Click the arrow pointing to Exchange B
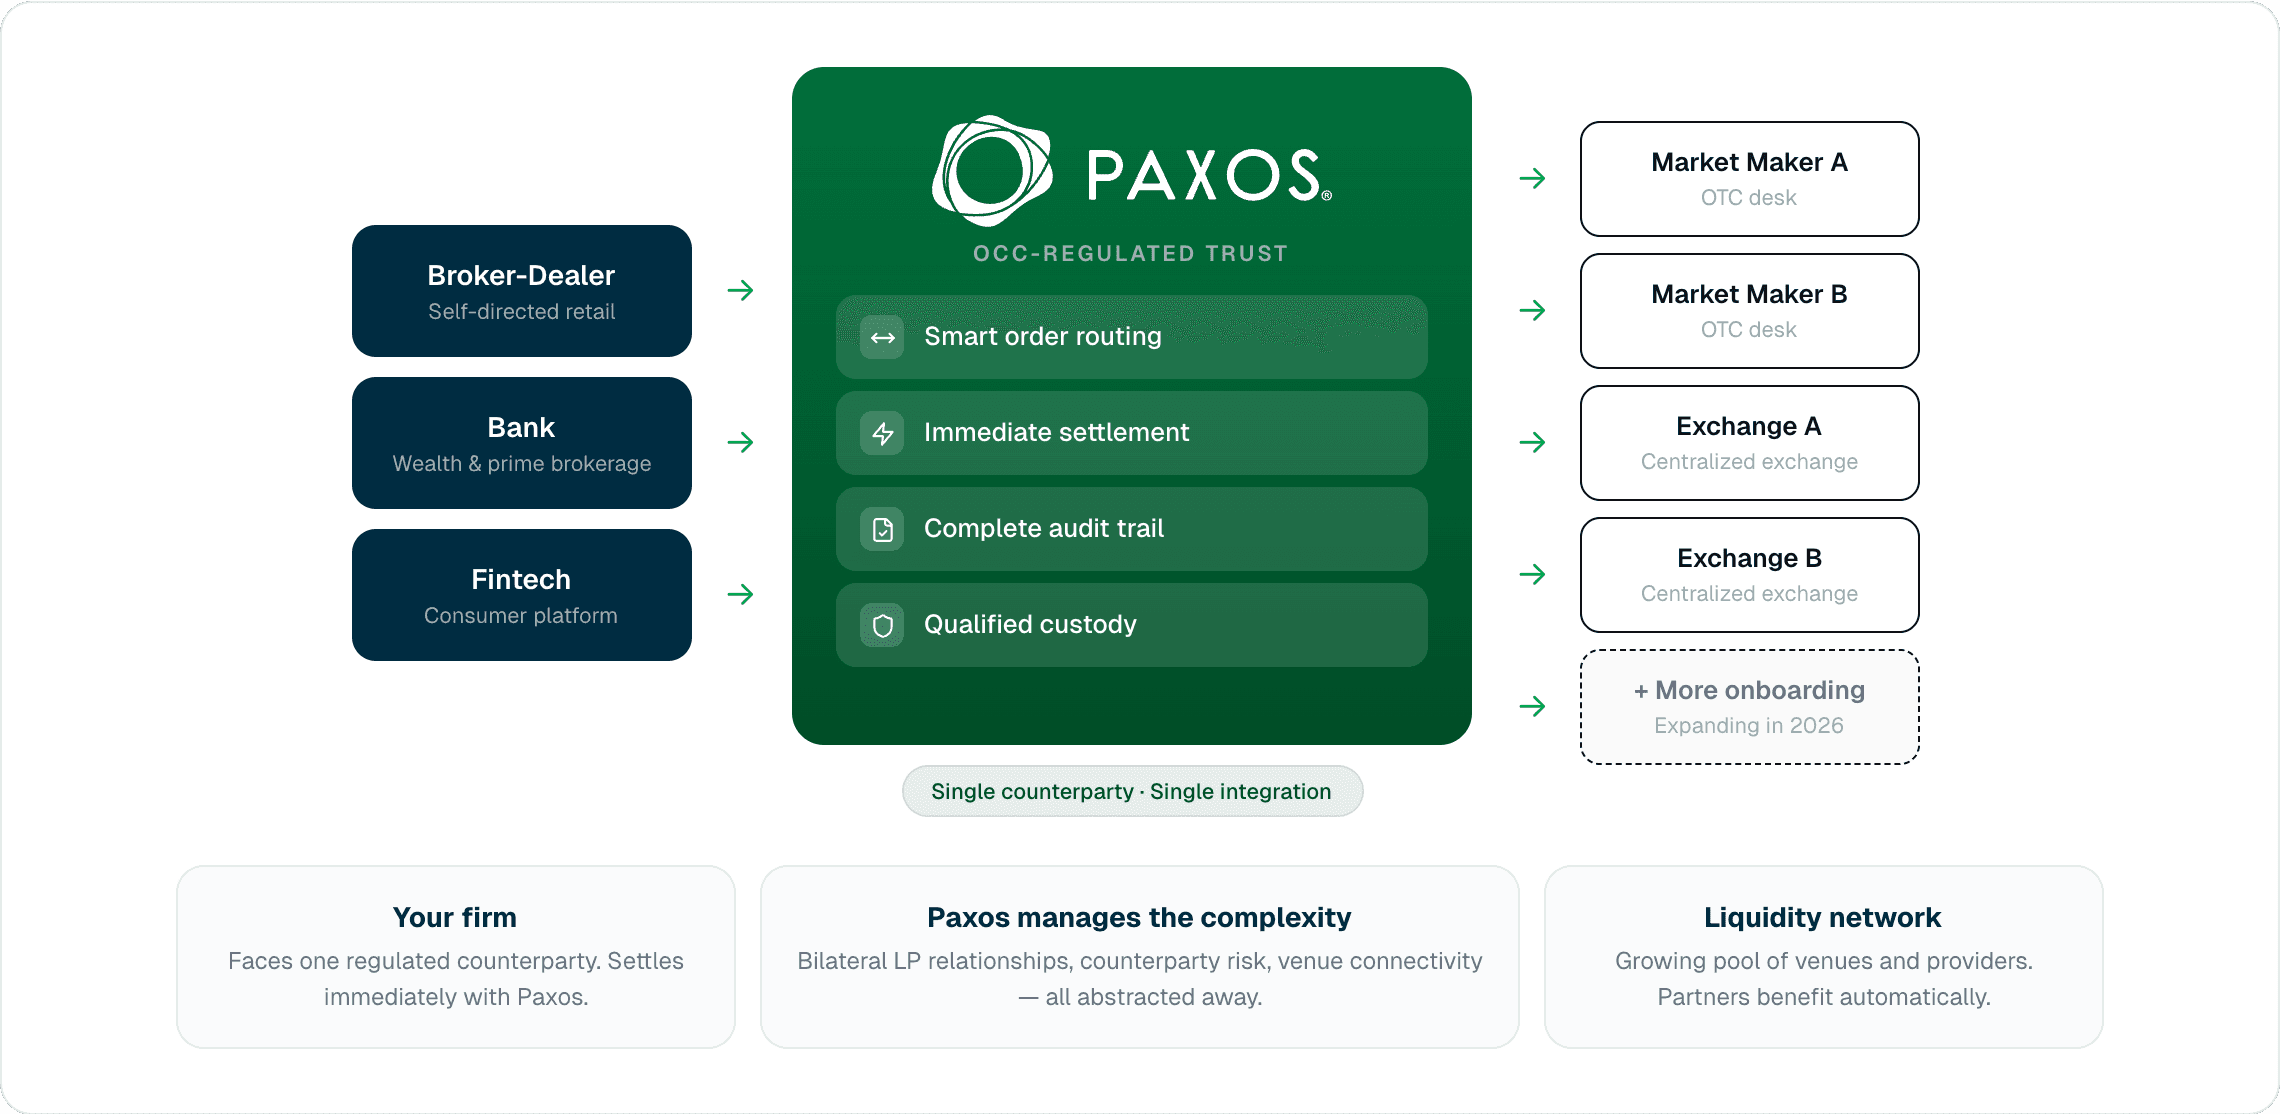Viewport: 2280px width, 1114px height. (x=1532, y=575)
